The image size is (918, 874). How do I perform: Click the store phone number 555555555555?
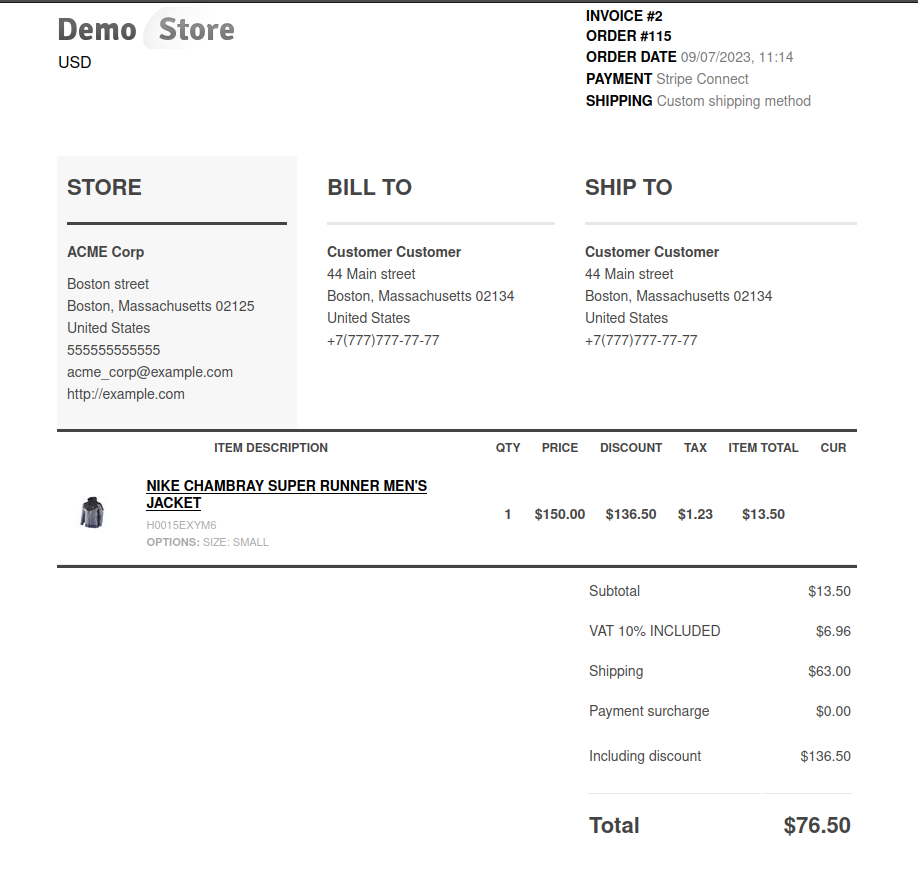pos(114,350)
